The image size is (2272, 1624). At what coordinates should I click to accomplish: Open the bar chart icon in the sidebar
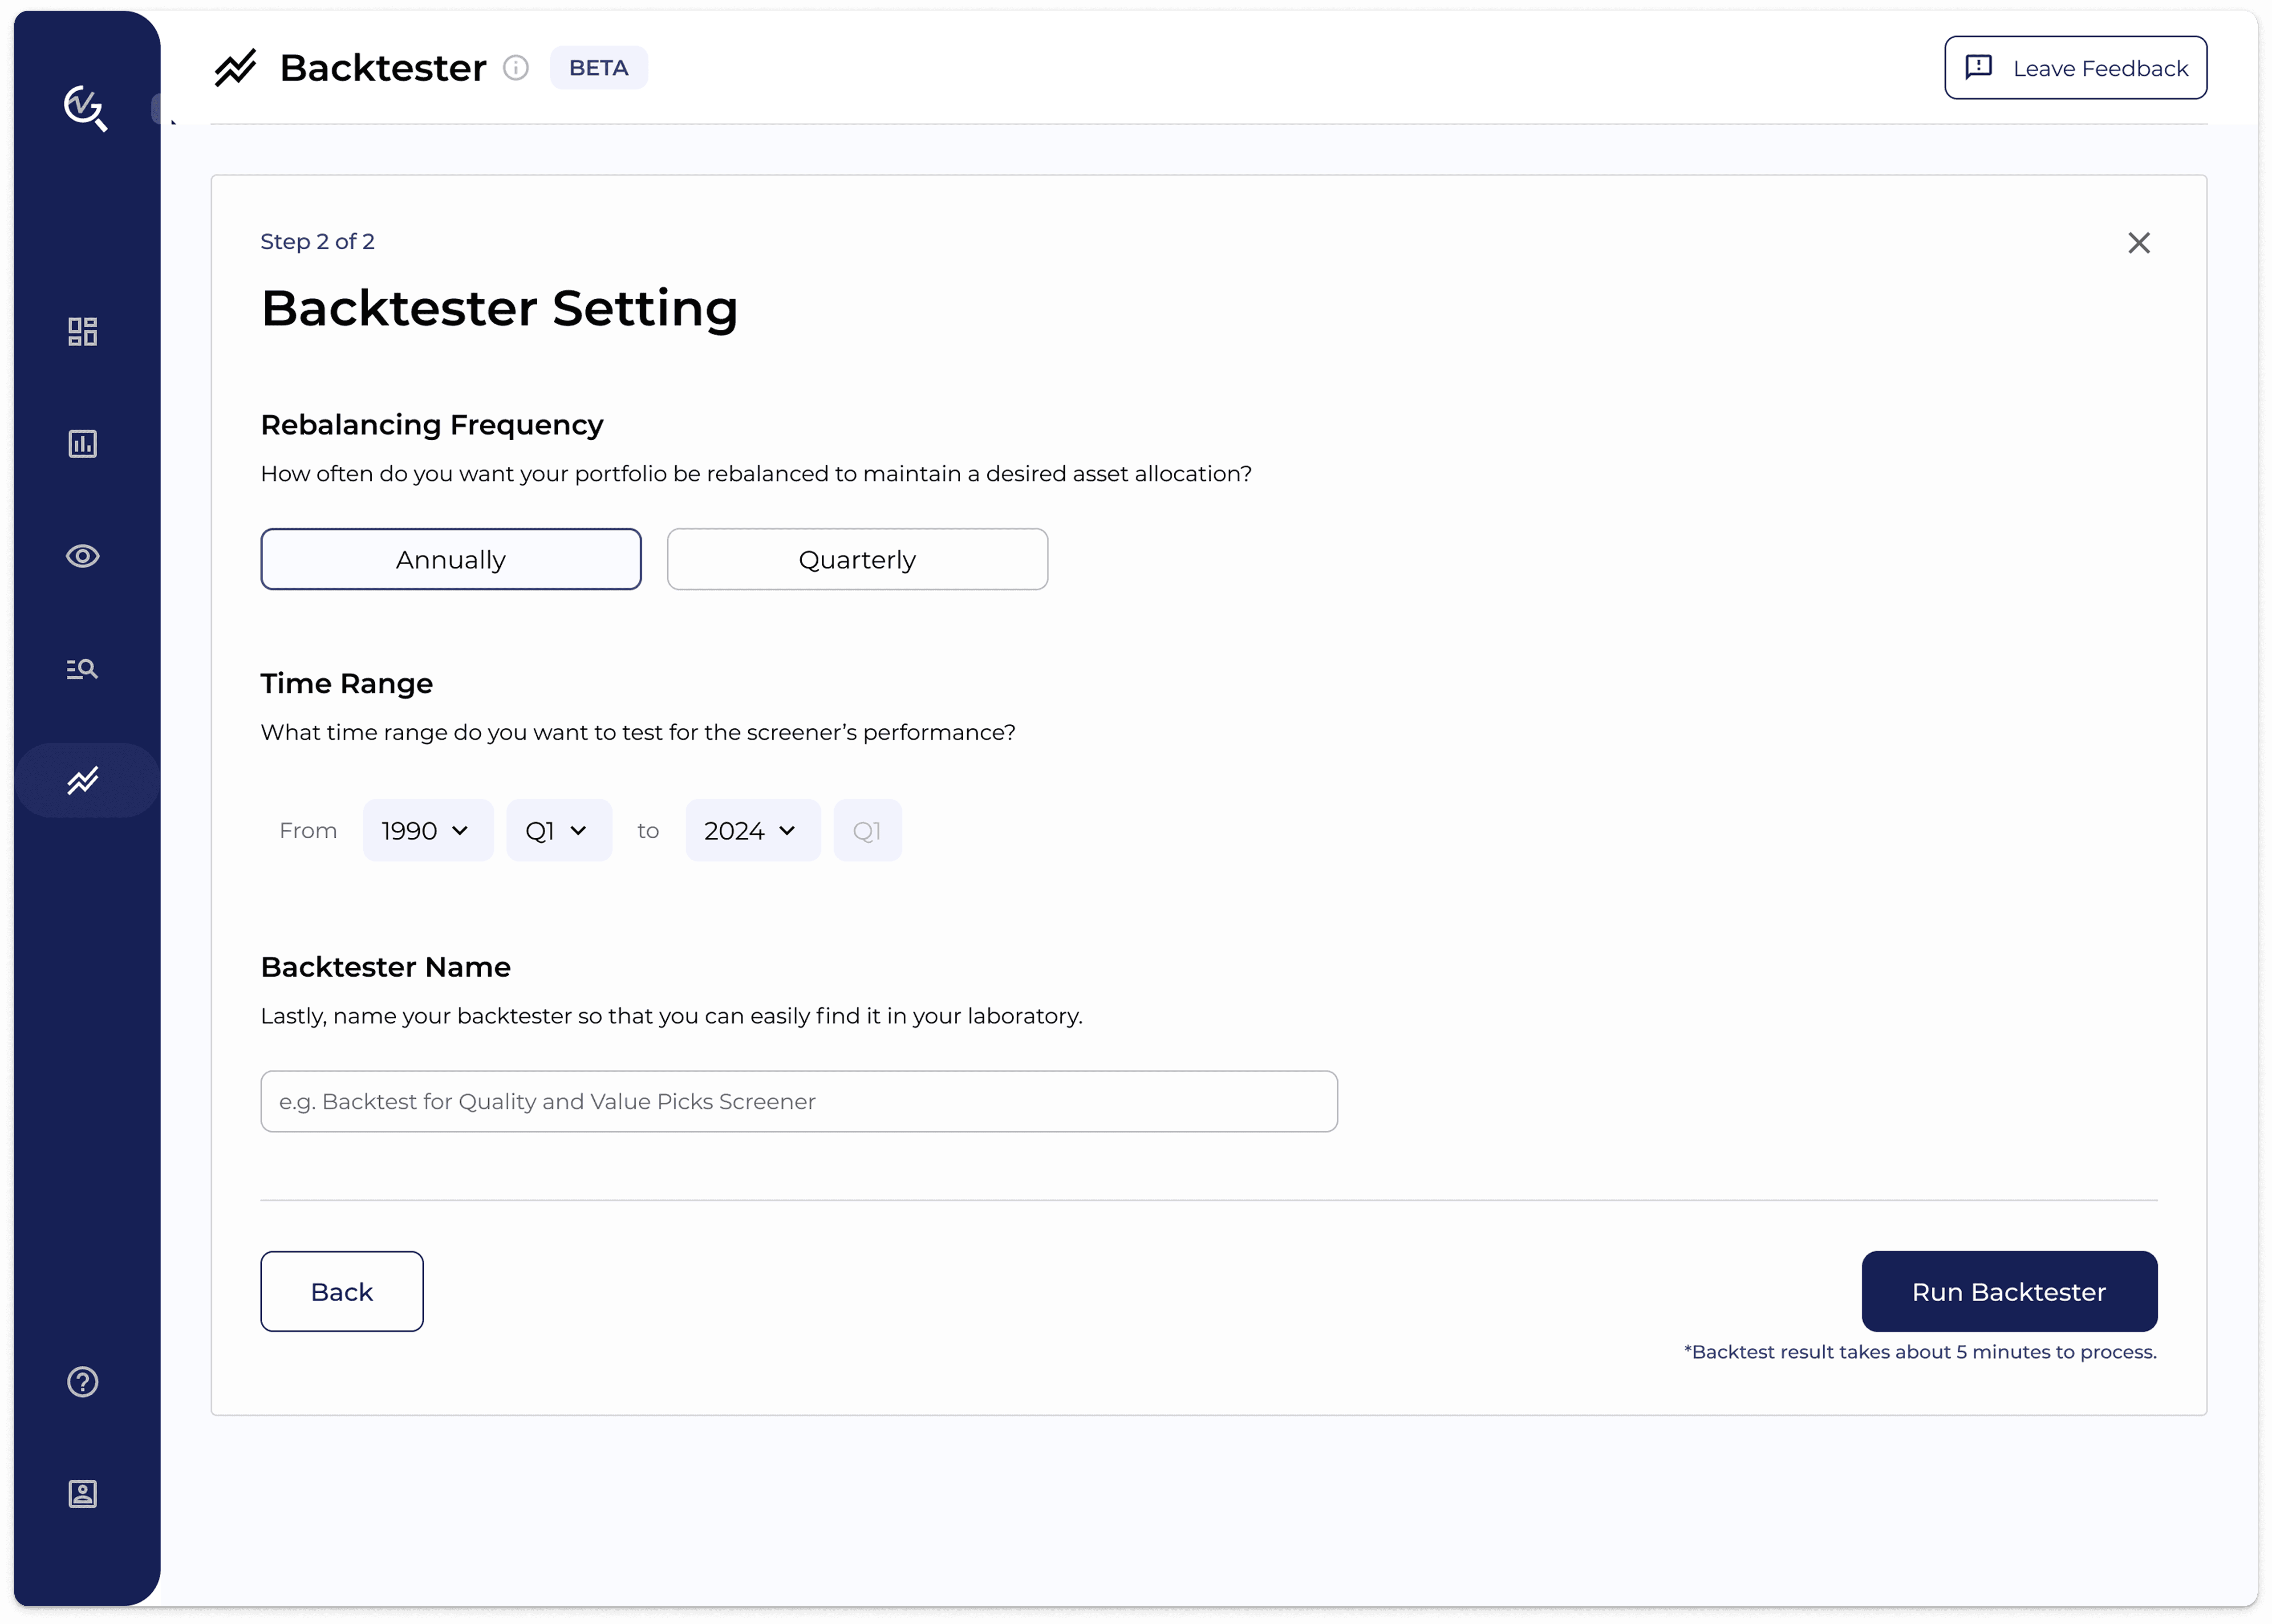tap(83, 444)
